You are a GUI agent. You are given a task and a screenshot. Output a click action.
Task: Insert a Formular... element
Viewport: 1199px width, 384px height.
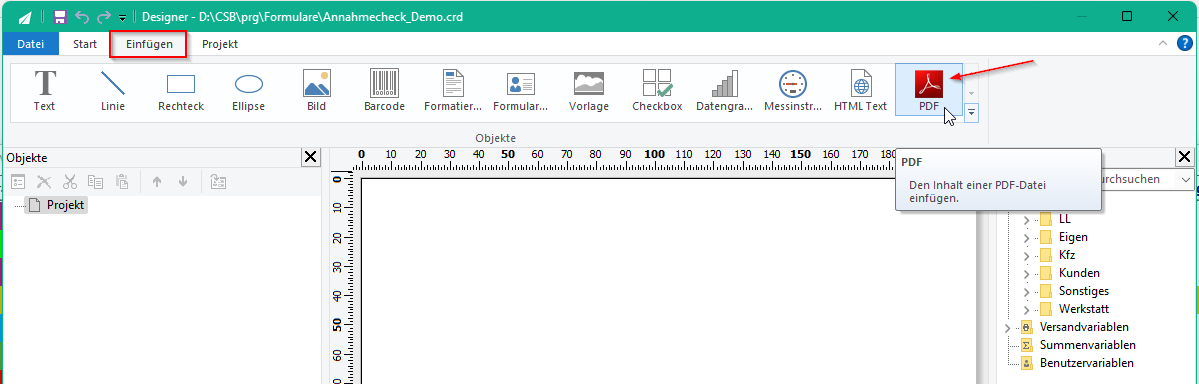click(x=521, y=90)
